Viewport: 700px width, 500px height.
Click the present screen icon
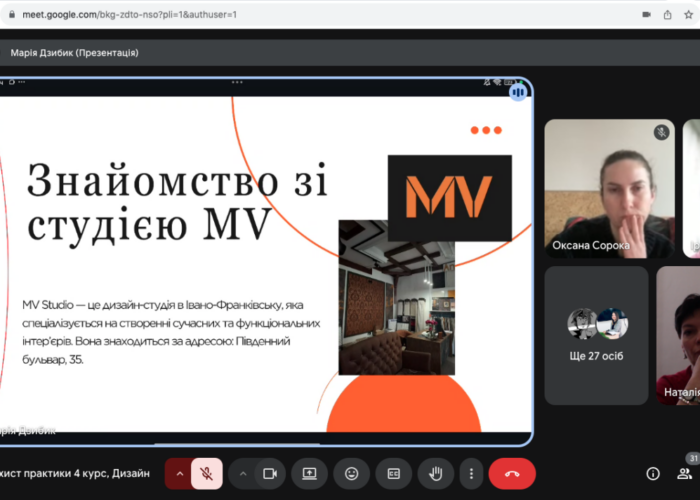coord(310,473)
